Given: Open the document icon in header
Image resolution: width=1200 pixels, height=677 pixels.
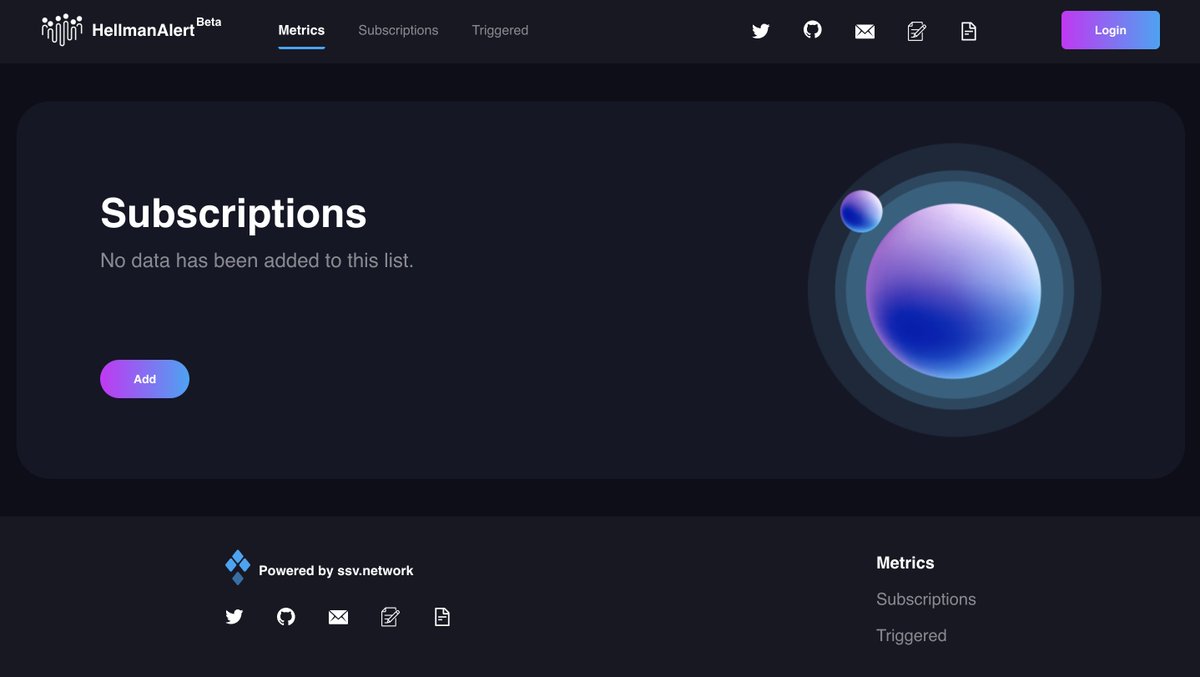Looking at the screenshot, I should click(x=969, y=31).
